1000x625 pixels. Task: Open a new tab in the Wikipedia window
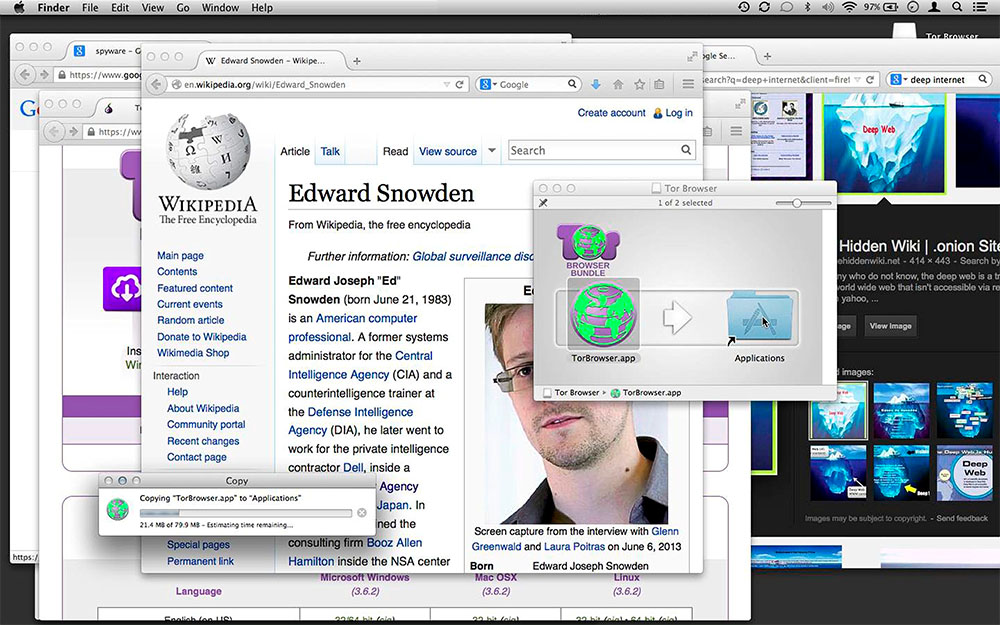(357, 61)
